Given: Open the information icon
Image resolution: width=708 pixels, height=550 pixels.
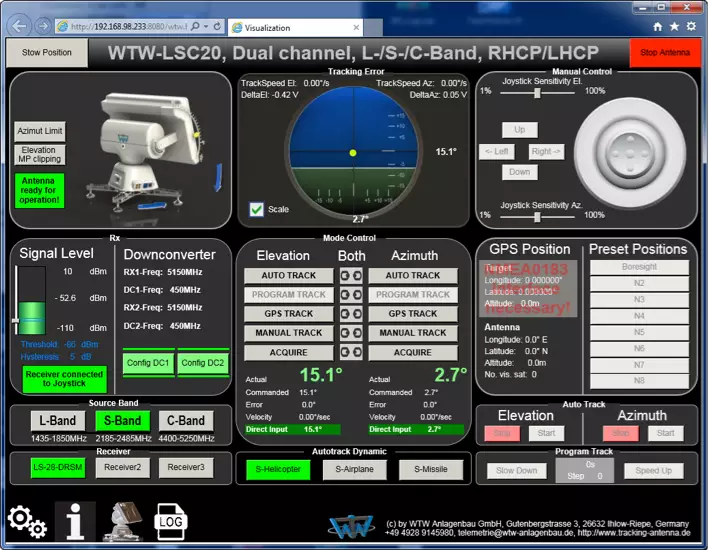Looking at the screenshot, I should pos(75,522).
